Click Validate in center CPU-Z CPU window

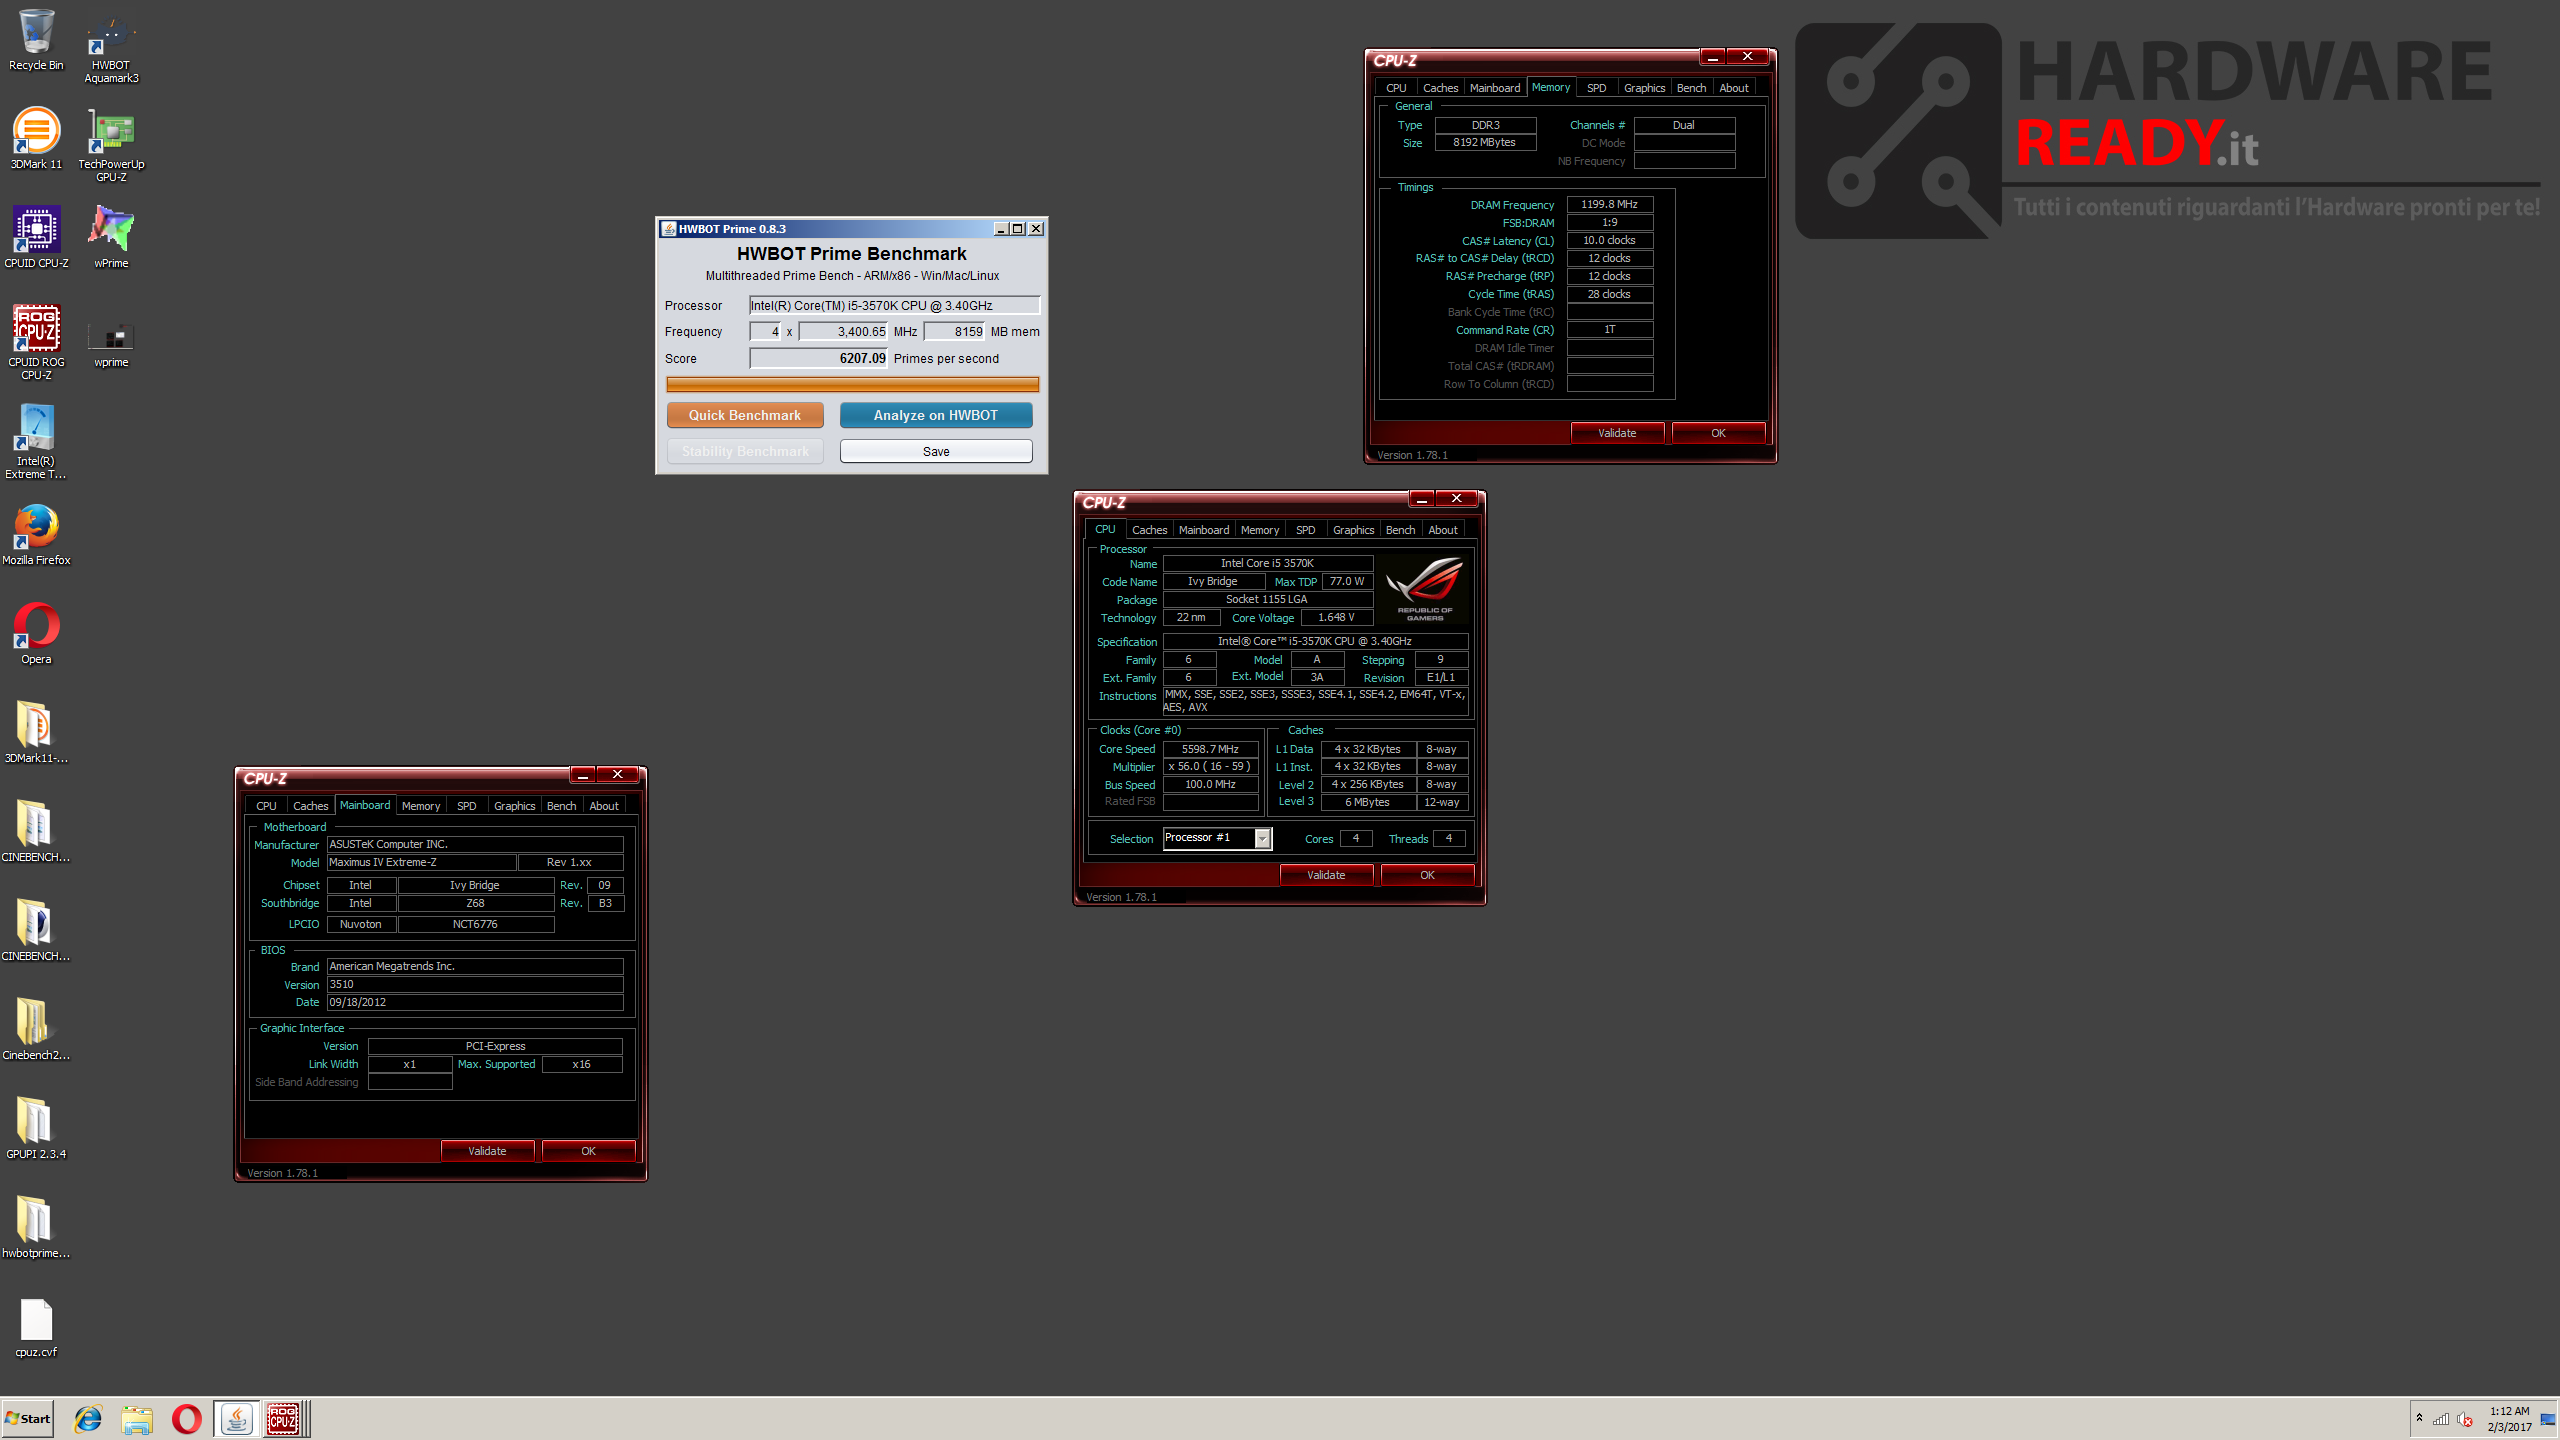click(1326, 875)
